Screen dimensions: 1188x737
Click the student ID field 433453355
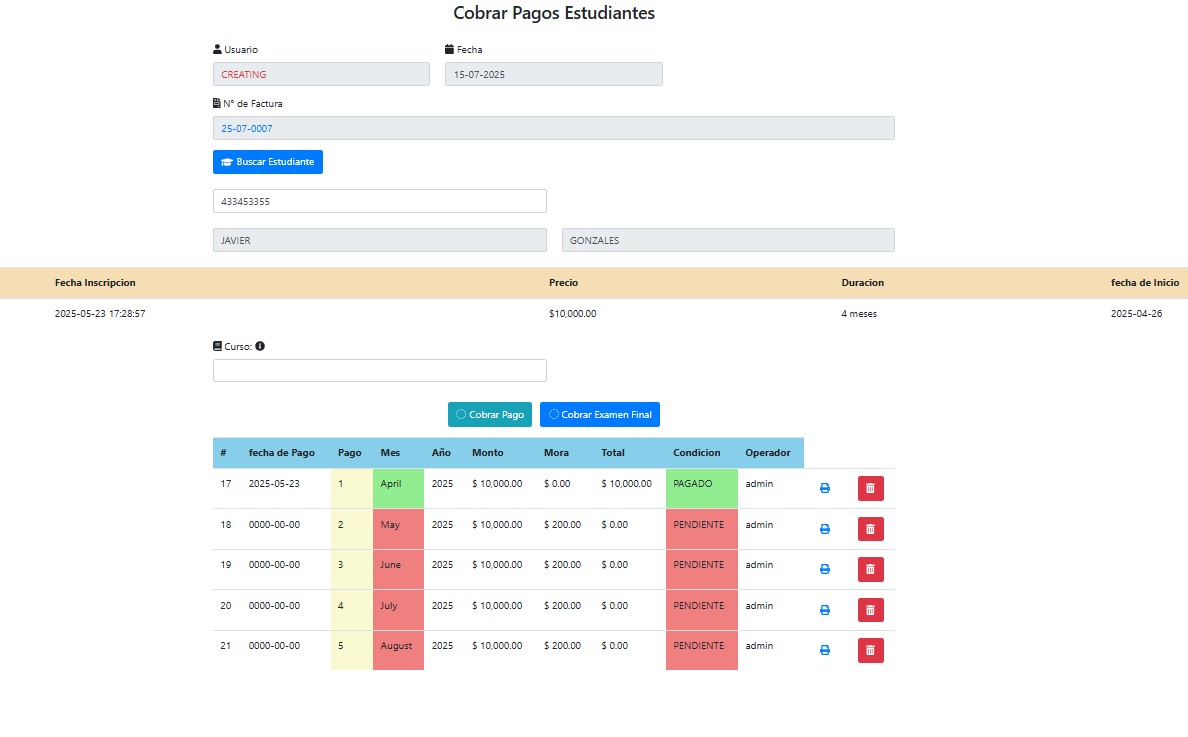point(379,201)
